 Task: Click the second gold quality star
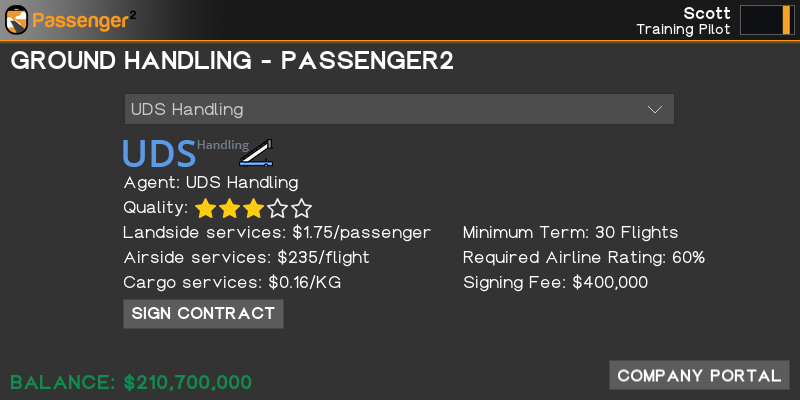point(230,208)
